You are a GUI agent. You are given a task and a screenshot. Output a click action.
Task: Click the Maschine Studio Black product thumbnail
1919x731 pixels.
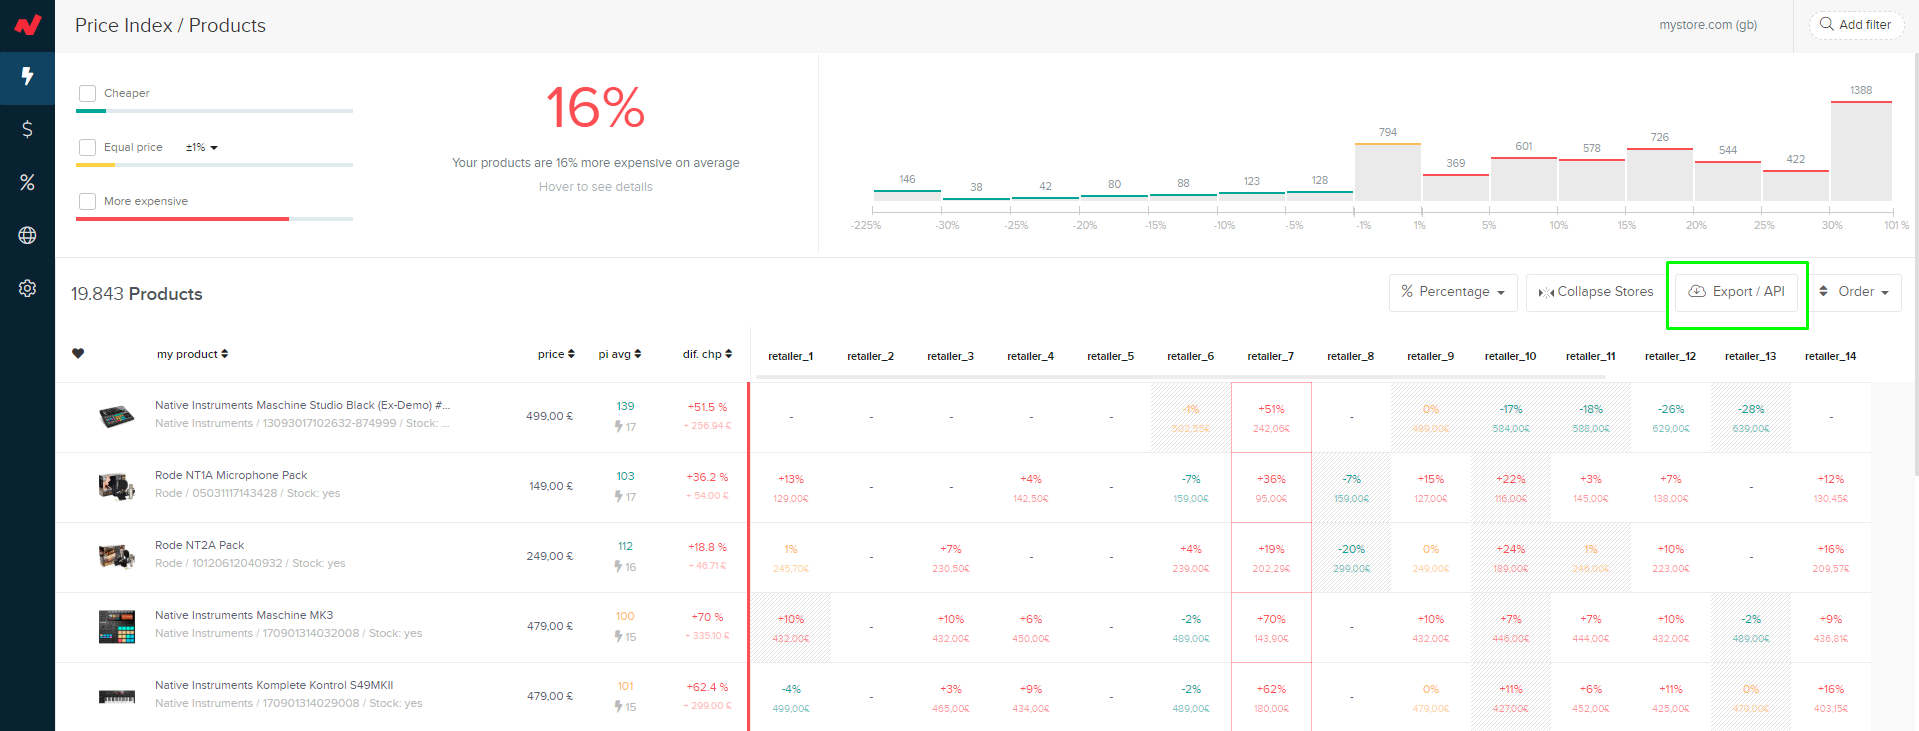(116, 416)
